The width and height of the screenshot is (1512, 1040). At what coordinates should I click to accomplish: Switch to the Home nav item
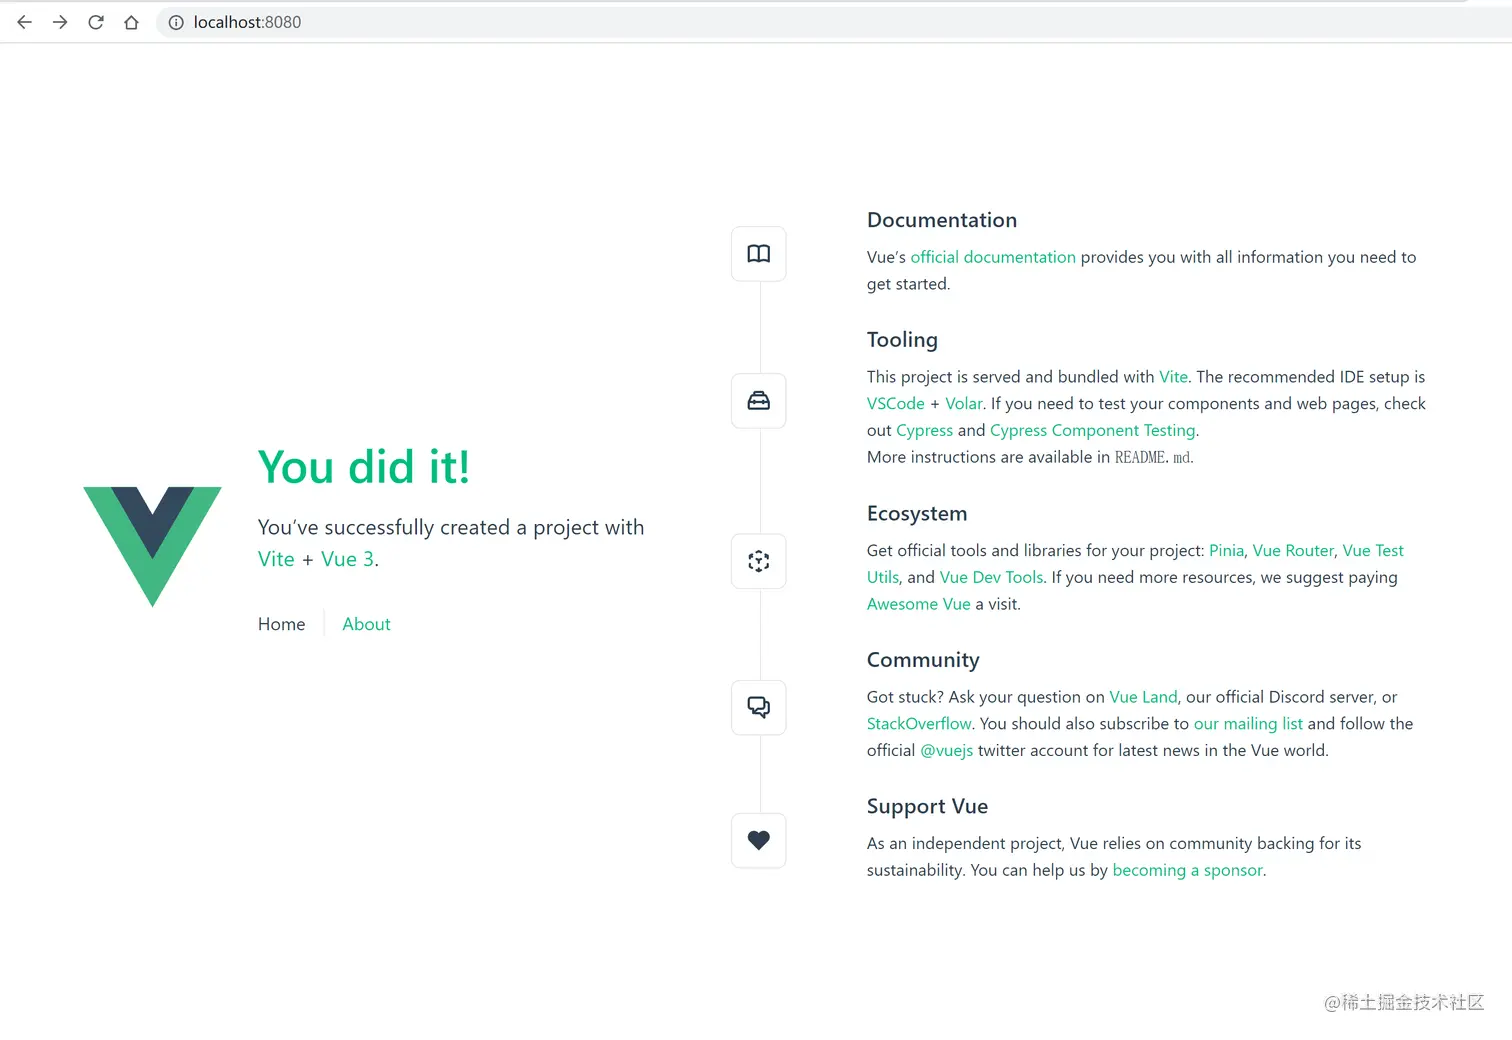[282, 624]
